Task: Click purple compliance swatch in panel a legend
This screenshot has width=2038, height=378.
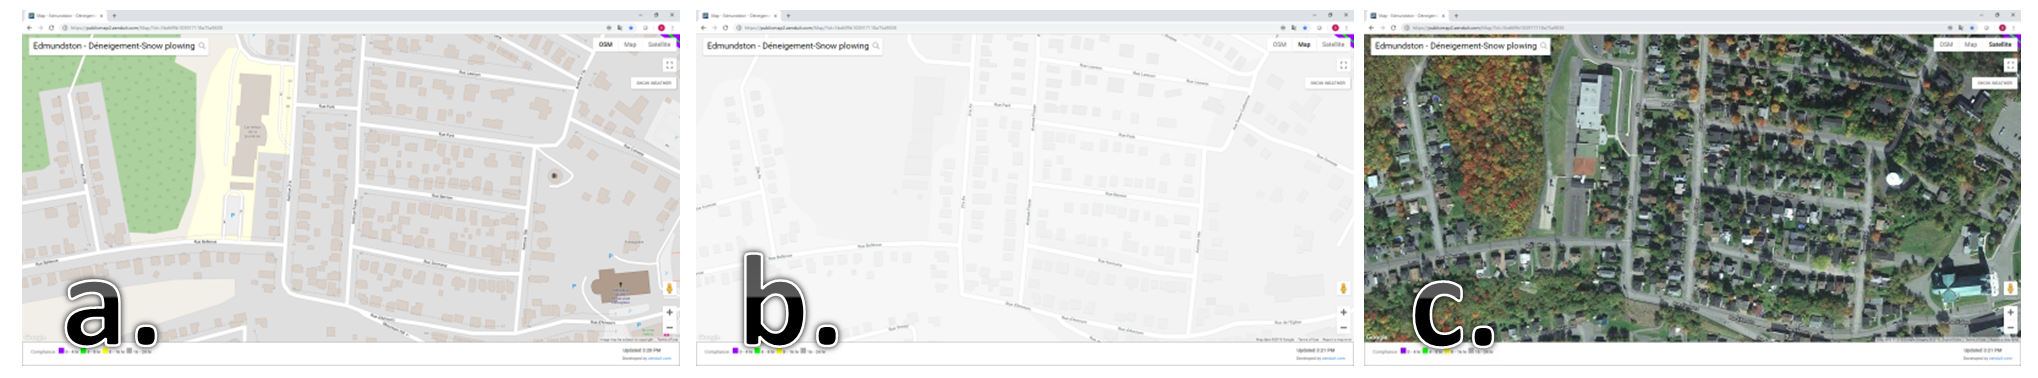Action: [x=61, y=351]
